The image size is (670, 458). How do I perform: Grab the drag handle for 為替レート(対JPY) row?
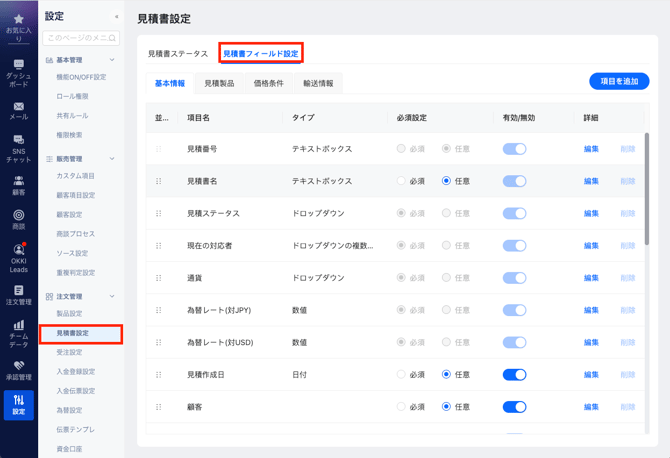point(159,310)
